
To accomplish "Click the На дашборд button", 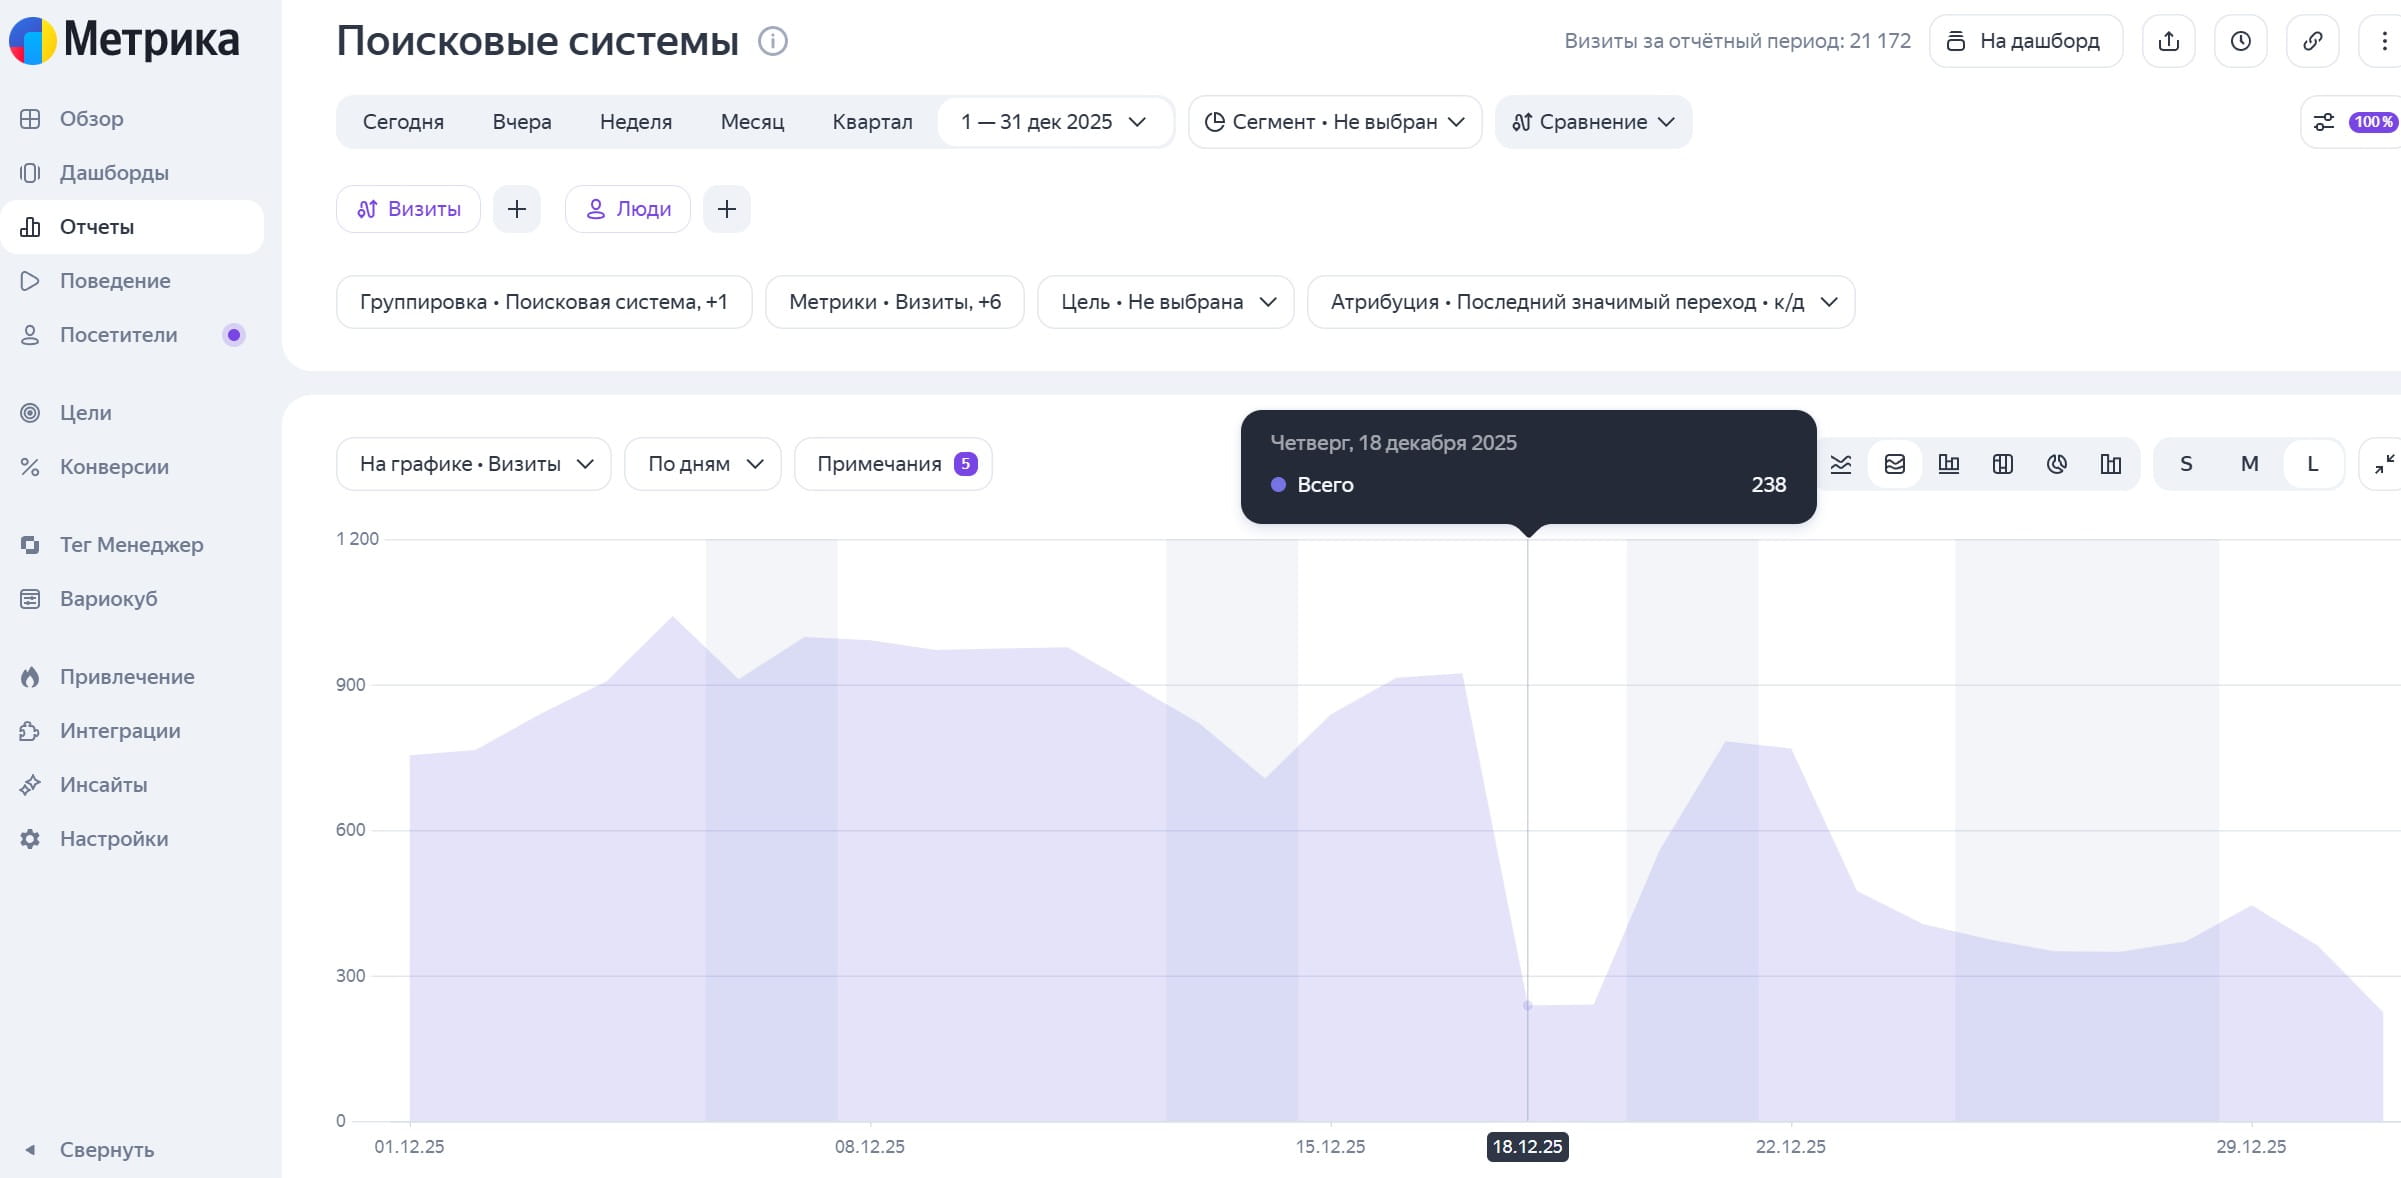I will click(x=2026, y=41).
